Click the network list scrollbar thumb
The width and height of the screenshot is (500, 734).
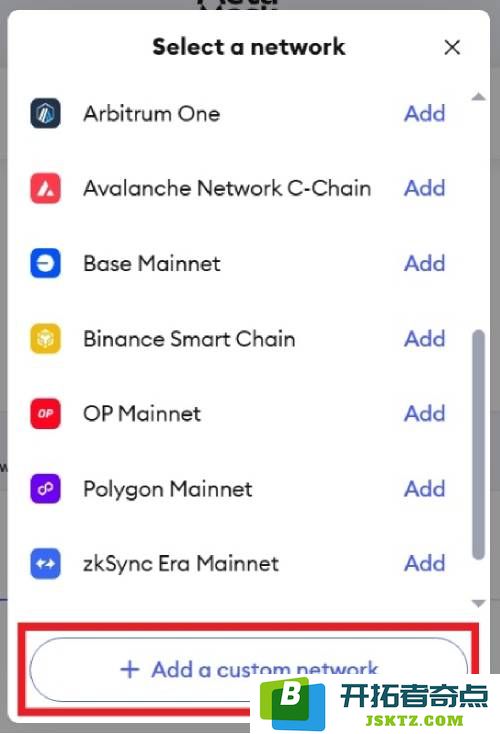[478, 445]
